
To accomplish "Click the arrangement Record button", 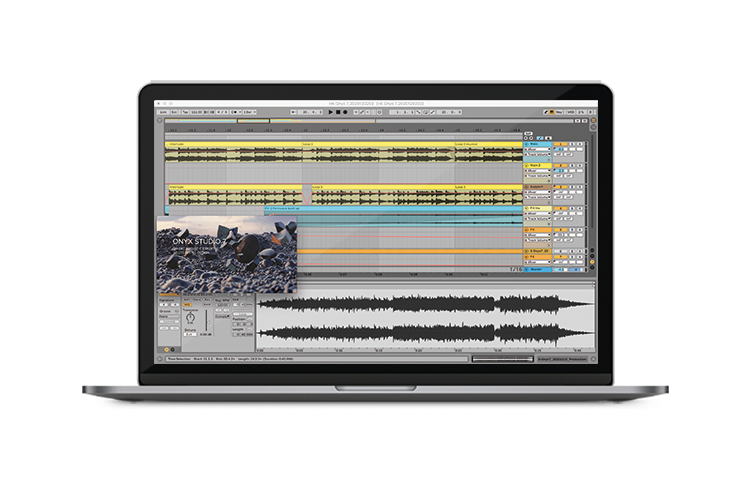I will (x=345, y=112).
